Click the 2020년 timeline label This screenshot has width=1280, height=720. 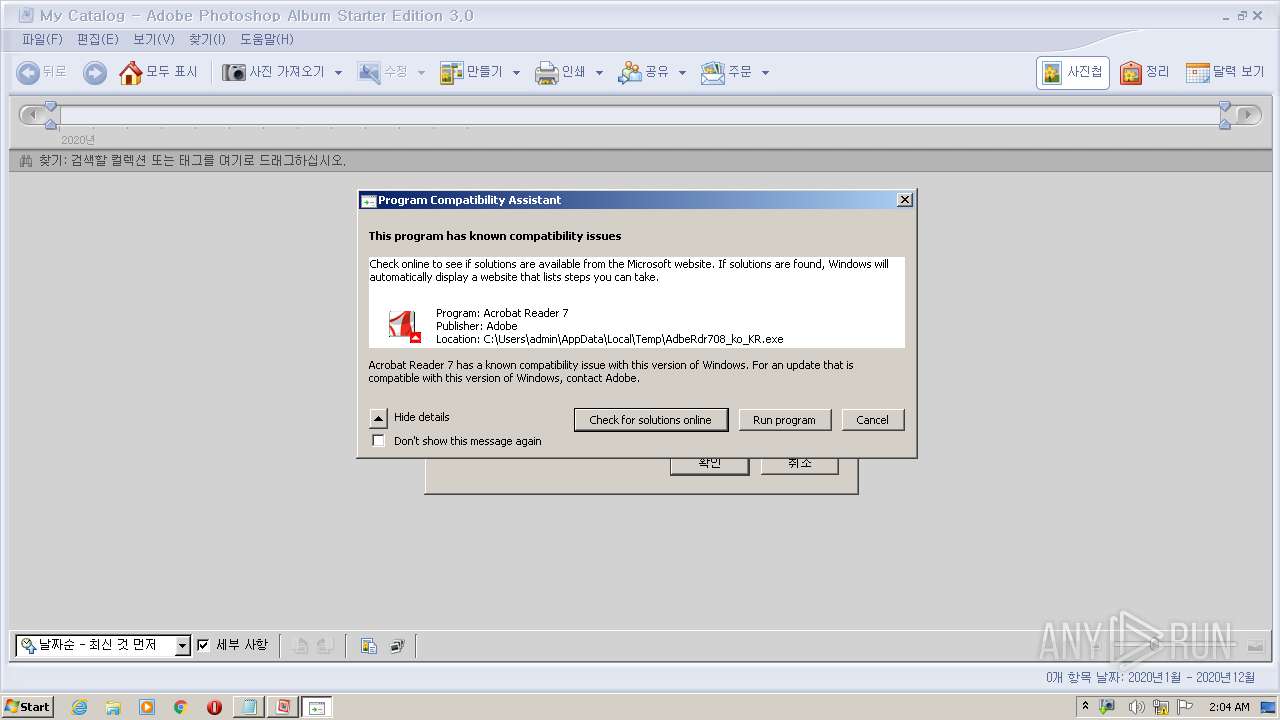[78, 140]
